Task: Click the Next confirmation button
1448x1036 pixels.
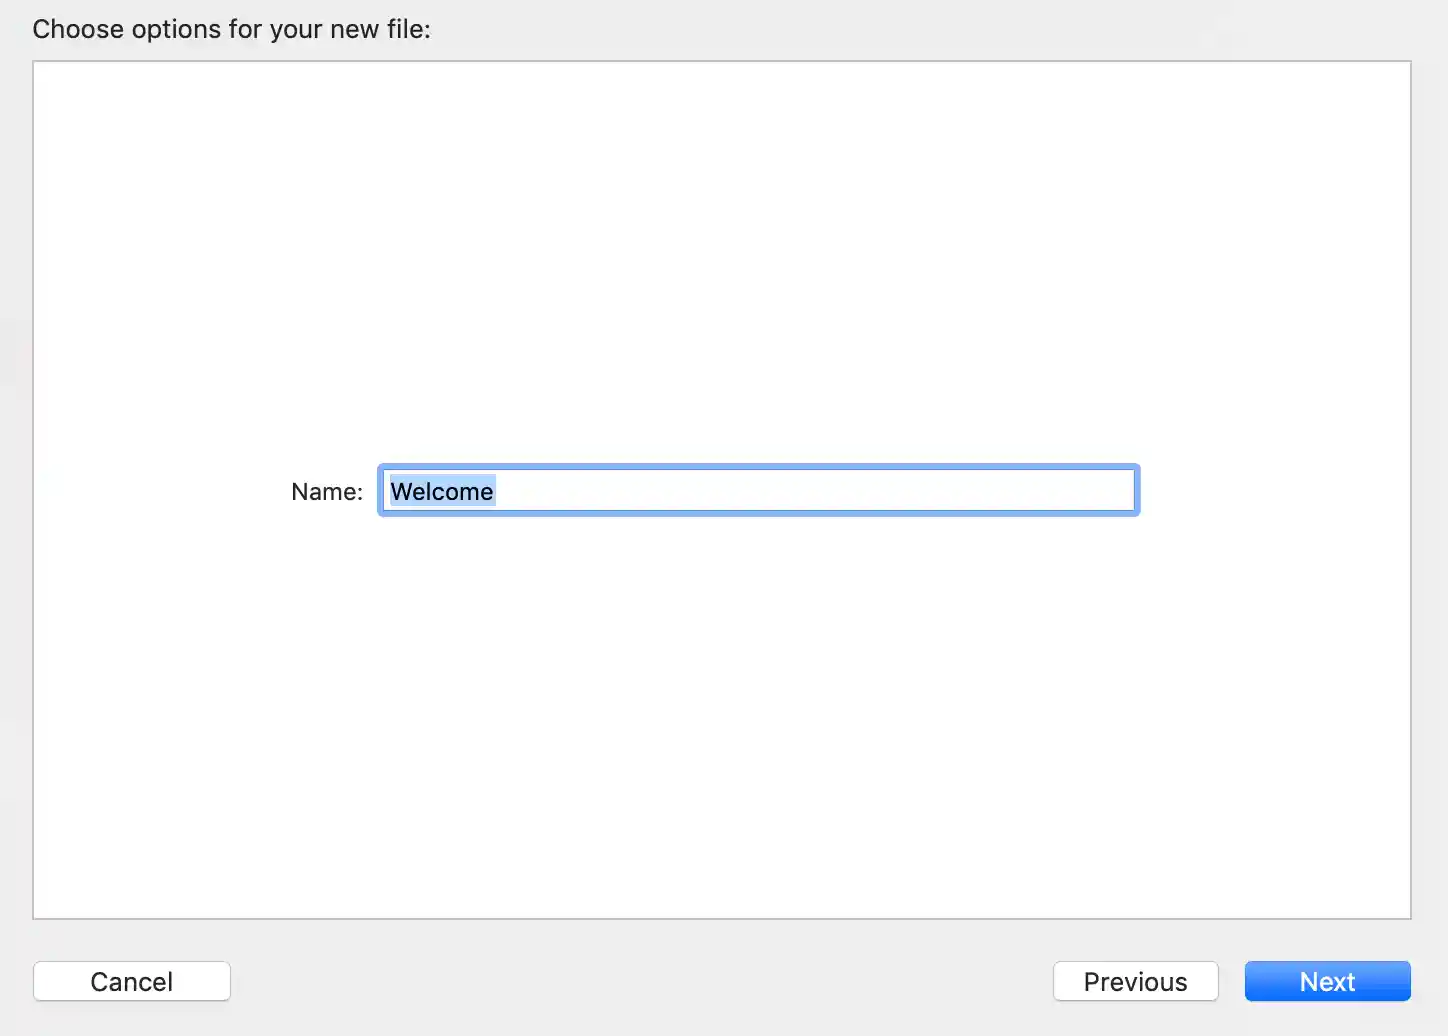Action: pos(1327,981)
